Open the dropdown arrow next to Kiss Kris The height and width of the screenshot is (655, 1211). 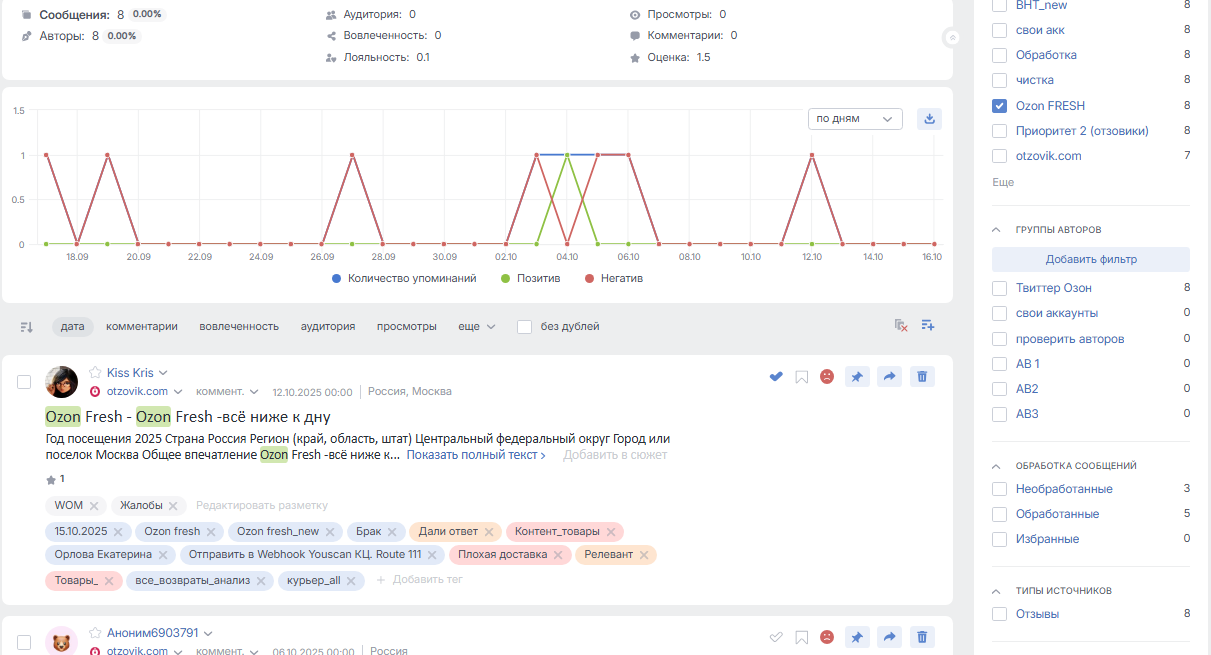coord(163,373)
